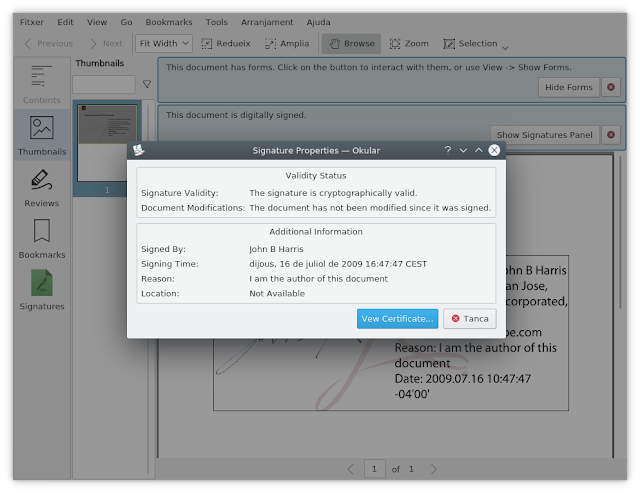This screenshot has width=640, height=493.
Task: Click 'Date: 2009.07.16 10:47:47' in document
Action: pyautogui.click(x=462, y=379)
